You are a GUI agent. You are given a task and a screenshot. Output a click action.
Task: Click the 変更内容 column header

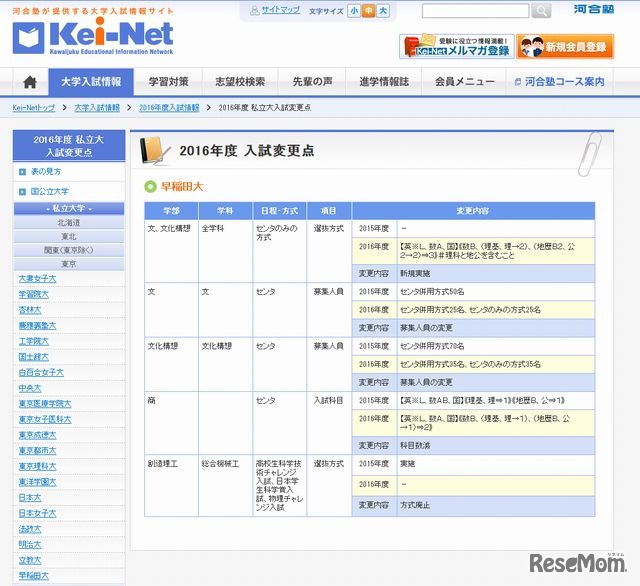point(473,211)
